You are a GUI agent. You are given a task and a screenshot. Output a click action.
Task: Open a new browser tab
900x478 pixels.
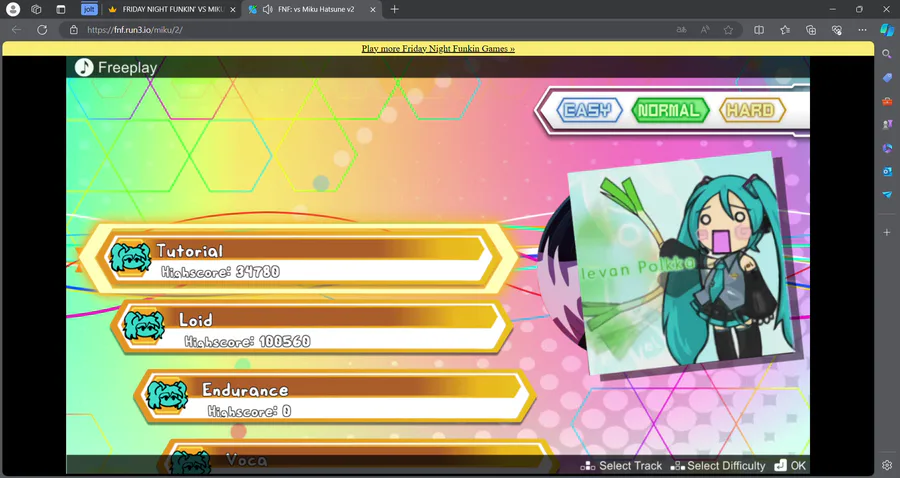[394, 9]
